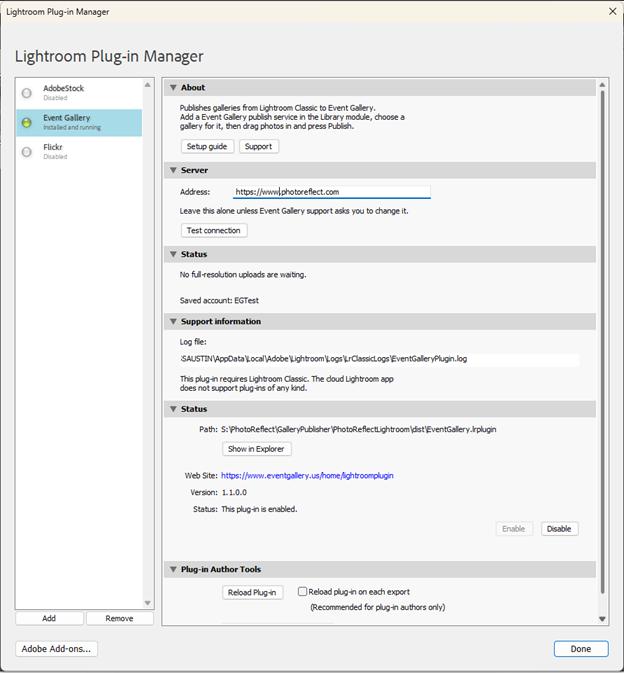Show the plug-in in Explorer
This screenshot has width=624, height=673.
257,449
